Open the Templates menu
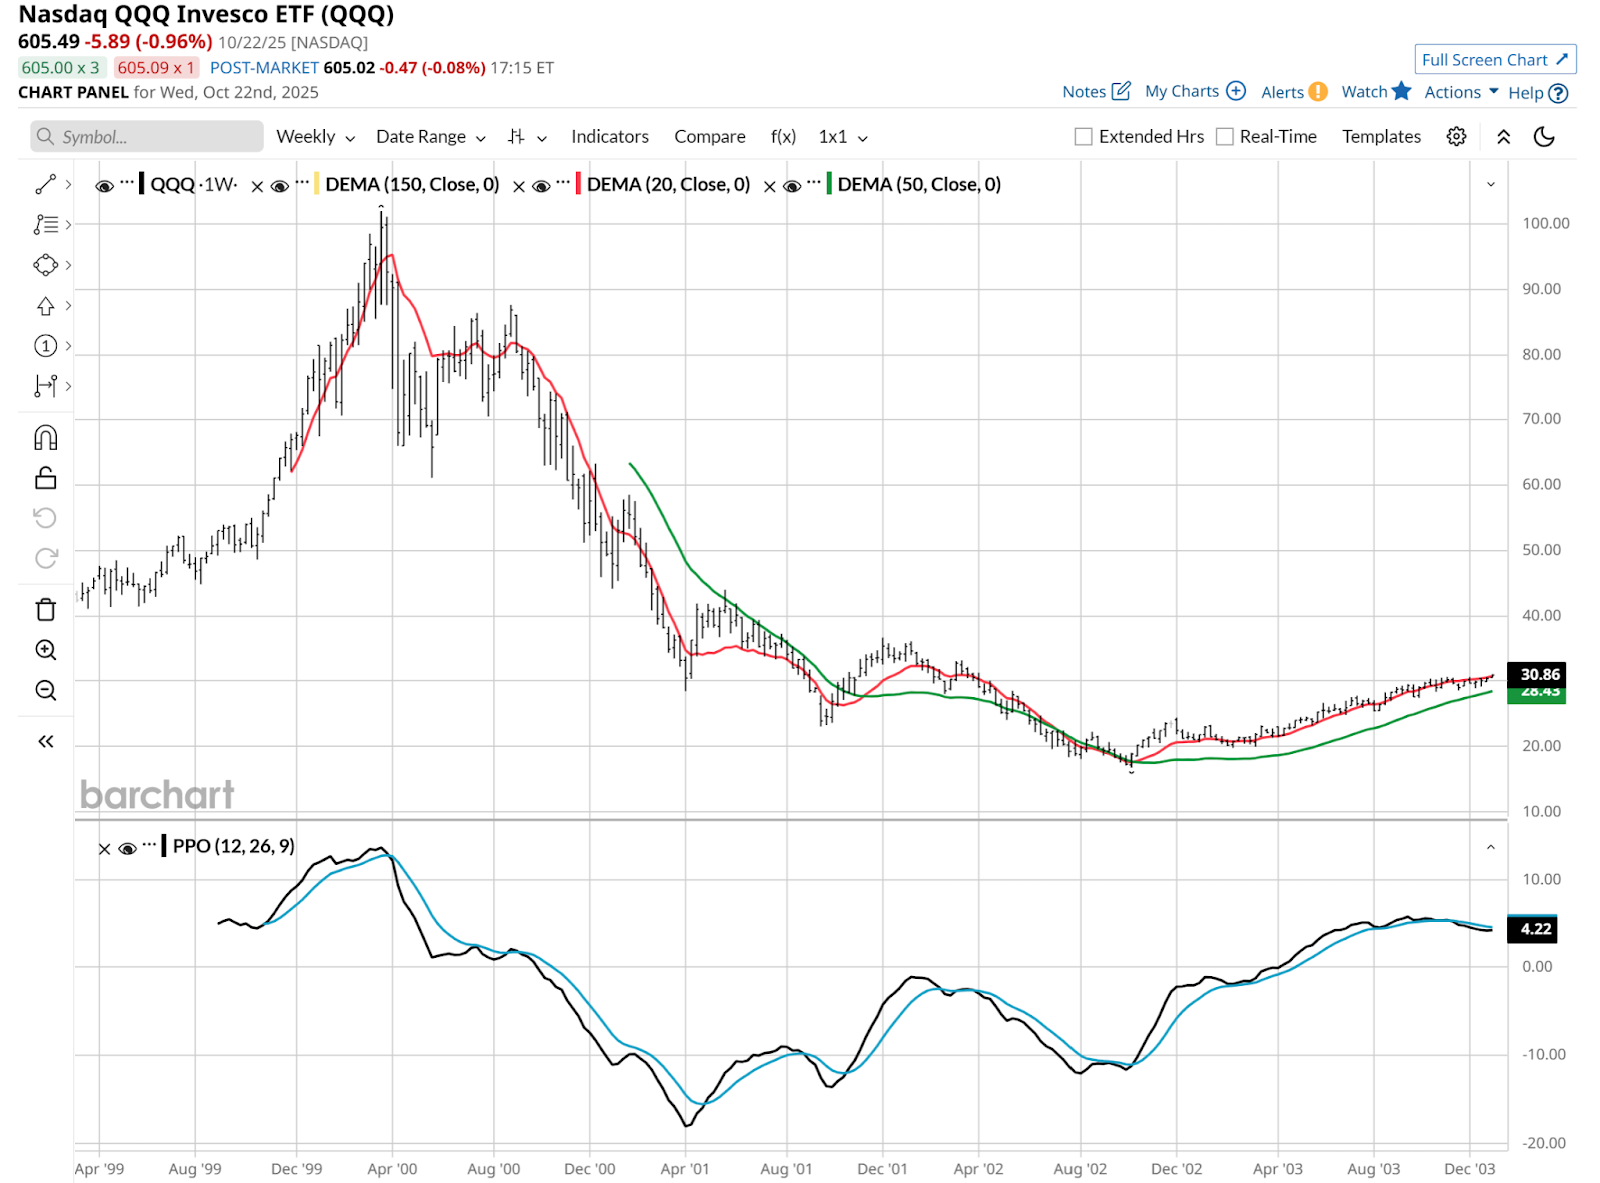Viewport: 1600px width, 1183px height. click(1381, 137)
